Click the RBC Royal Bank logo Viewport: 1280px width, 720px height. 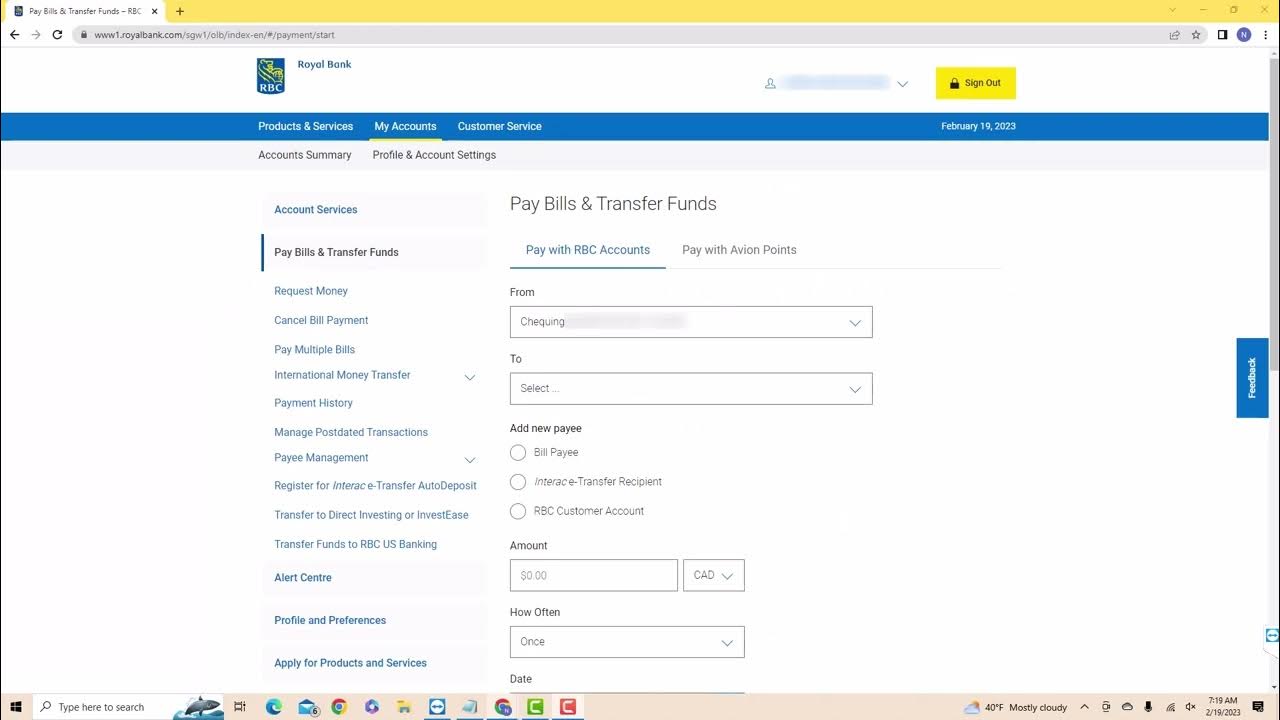271,76
